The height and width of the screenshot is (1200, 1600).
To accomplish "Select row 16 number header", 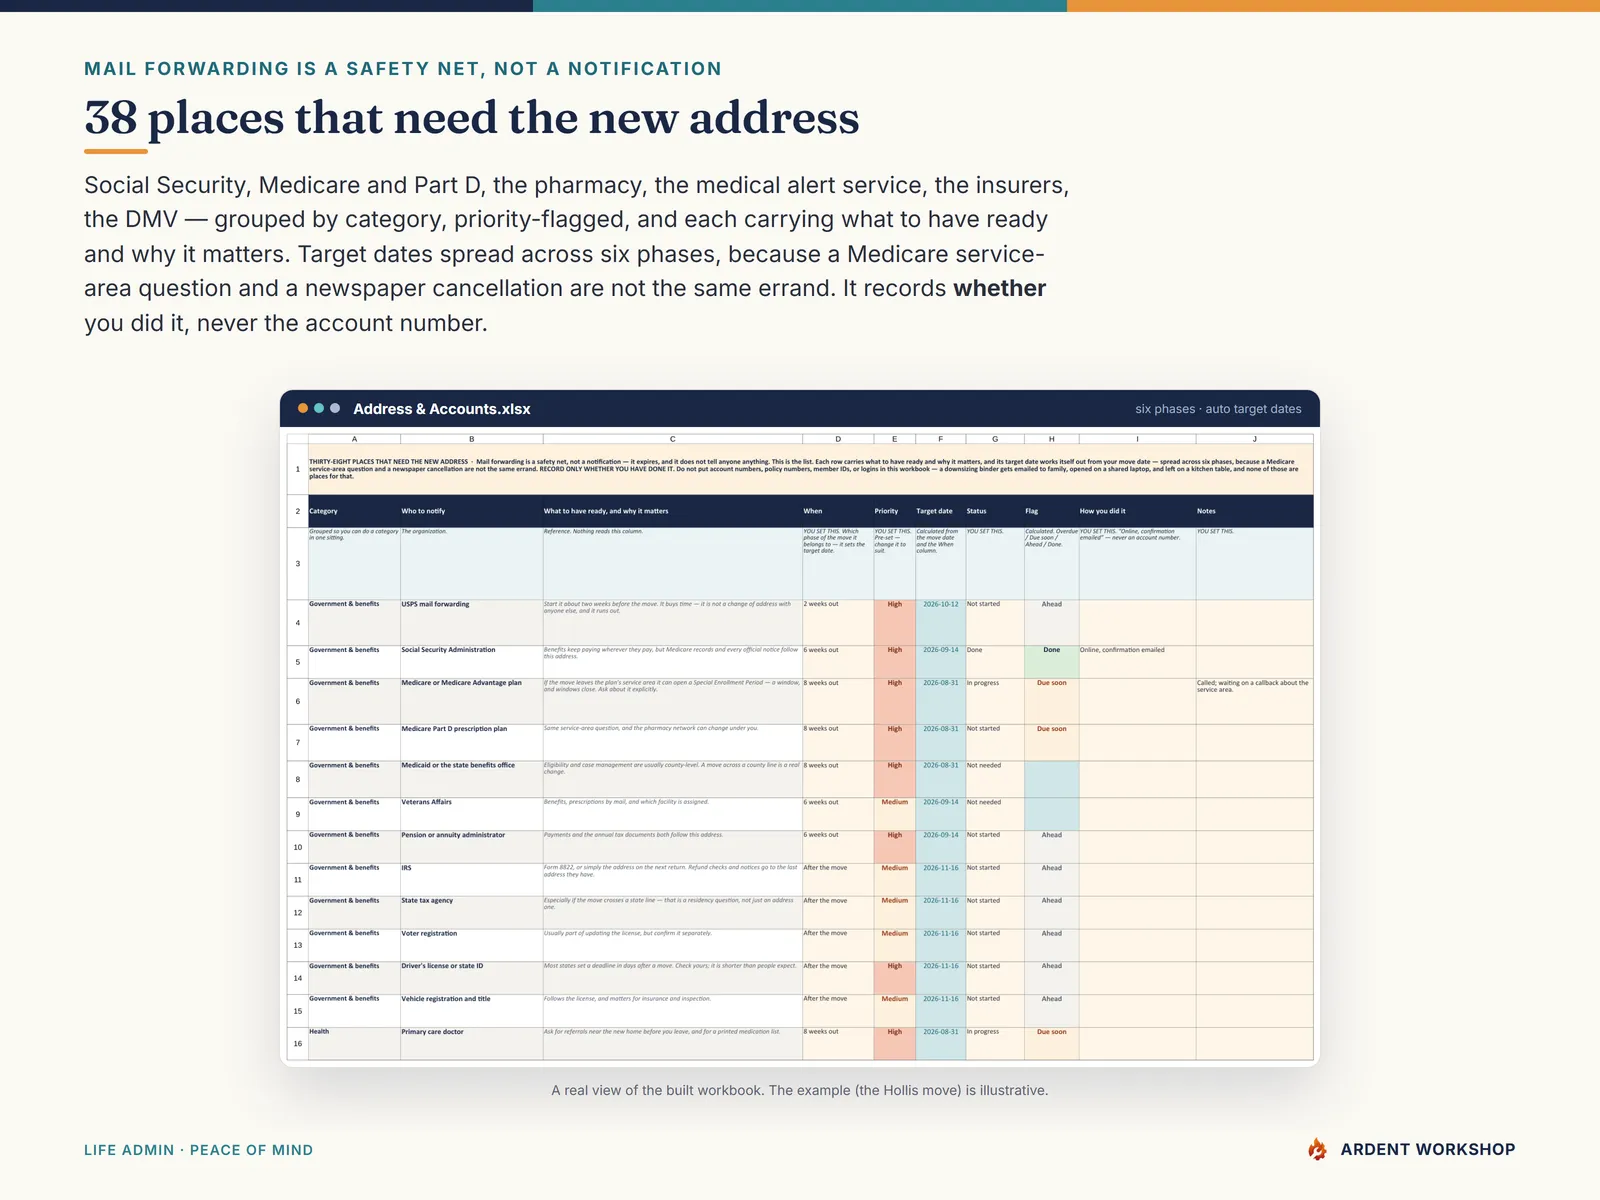I will [x=297, y=1044].
